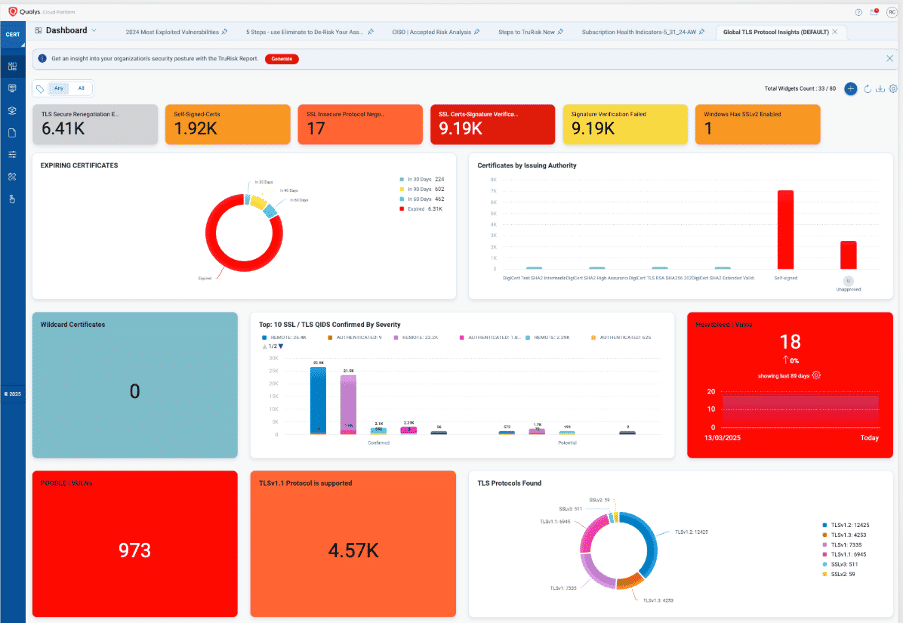Toggle TLSv1.3: 4253 legend entry
The image size is (904, 624).
(x=845, y=535)
